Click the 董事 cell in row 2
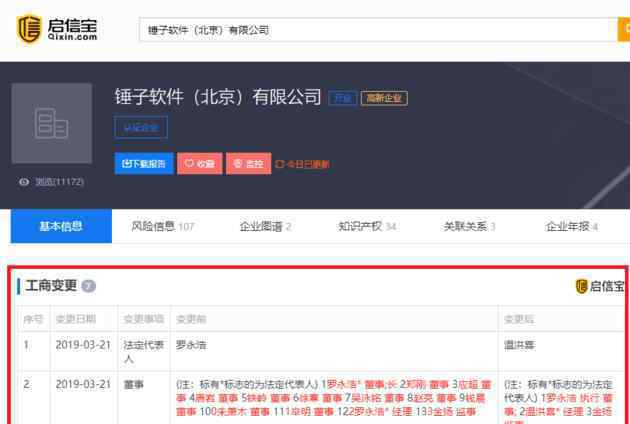Viewport: 630px width, 424px height. point(133,384)
